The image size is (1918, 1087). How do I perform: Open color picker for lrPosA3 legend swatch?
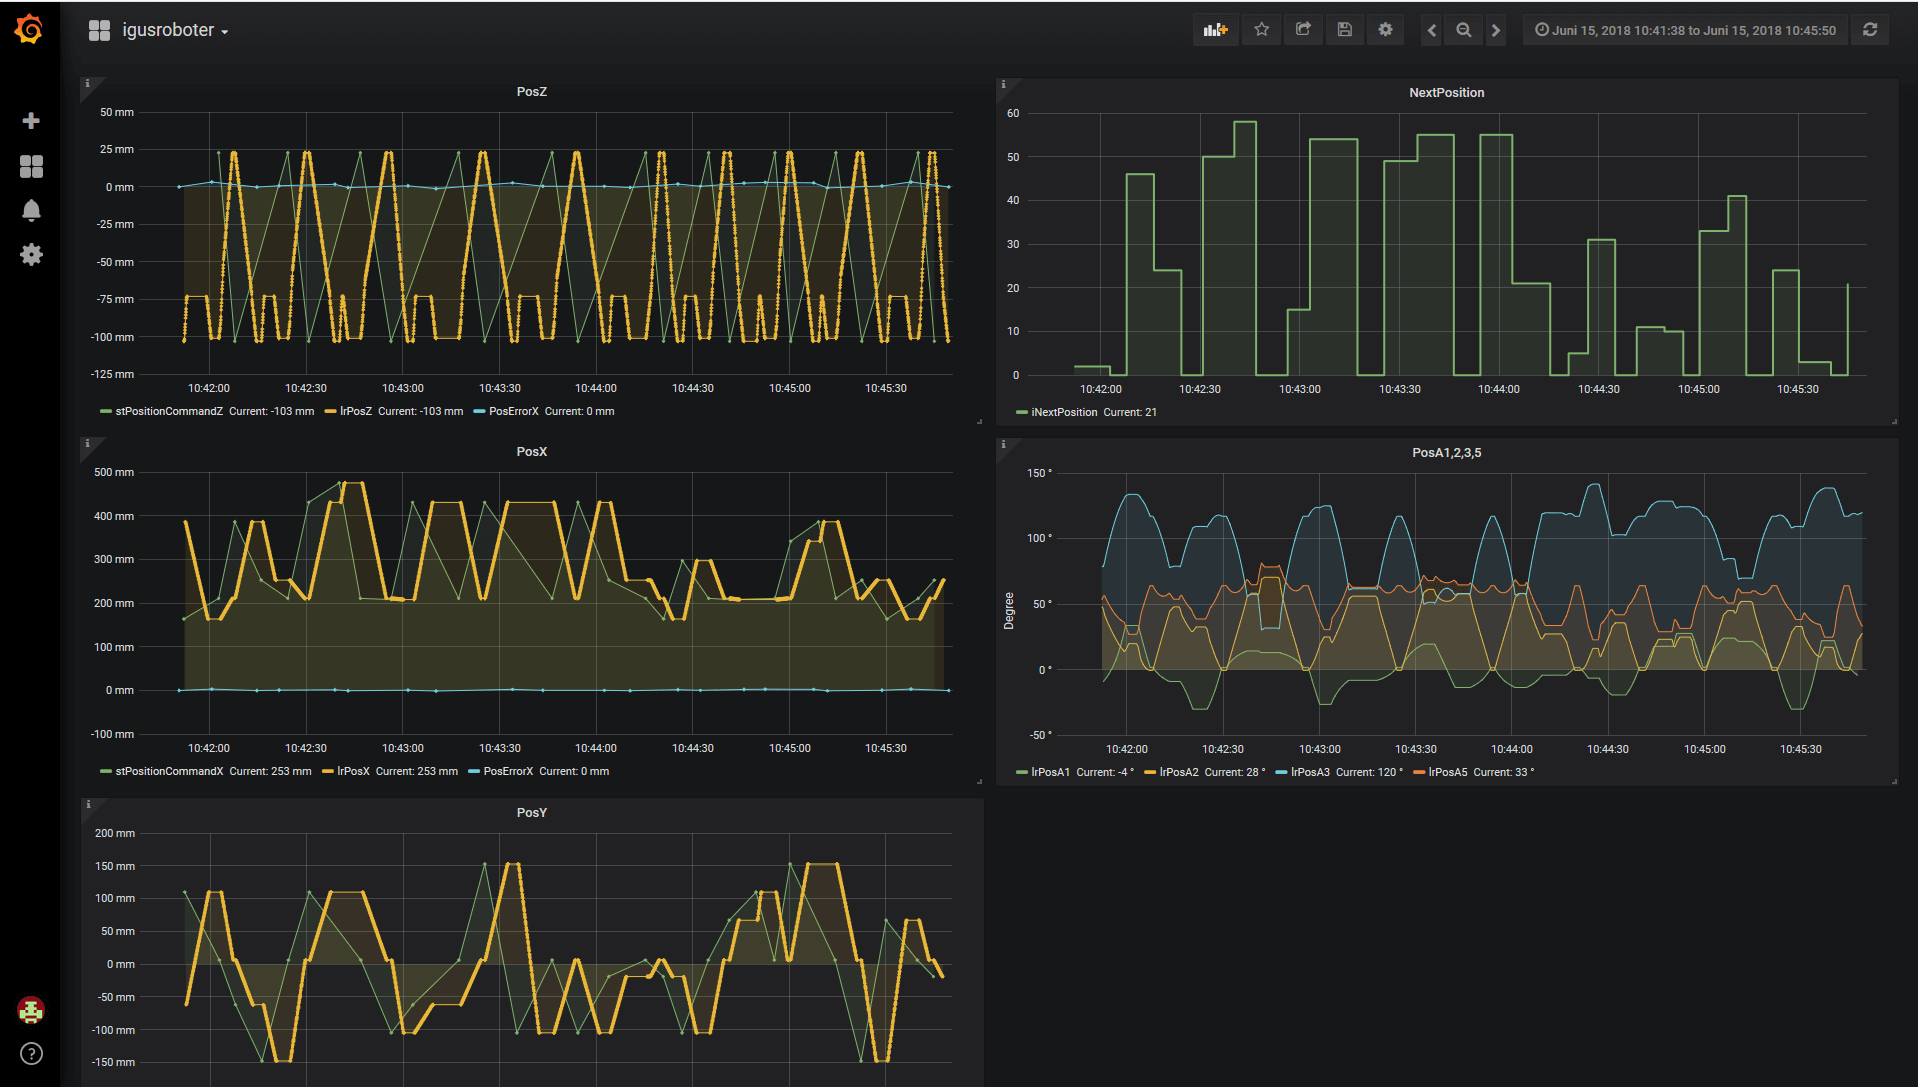coord(1281,772)
